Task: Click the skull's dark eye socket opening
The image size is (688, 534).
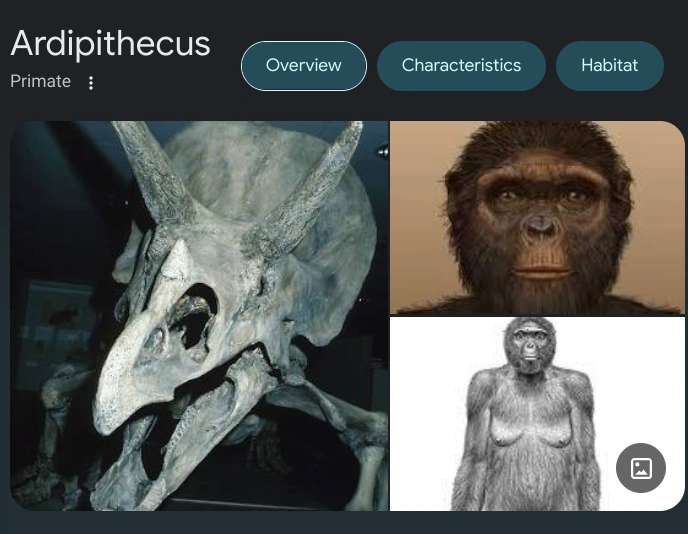Action: point(194,317)
